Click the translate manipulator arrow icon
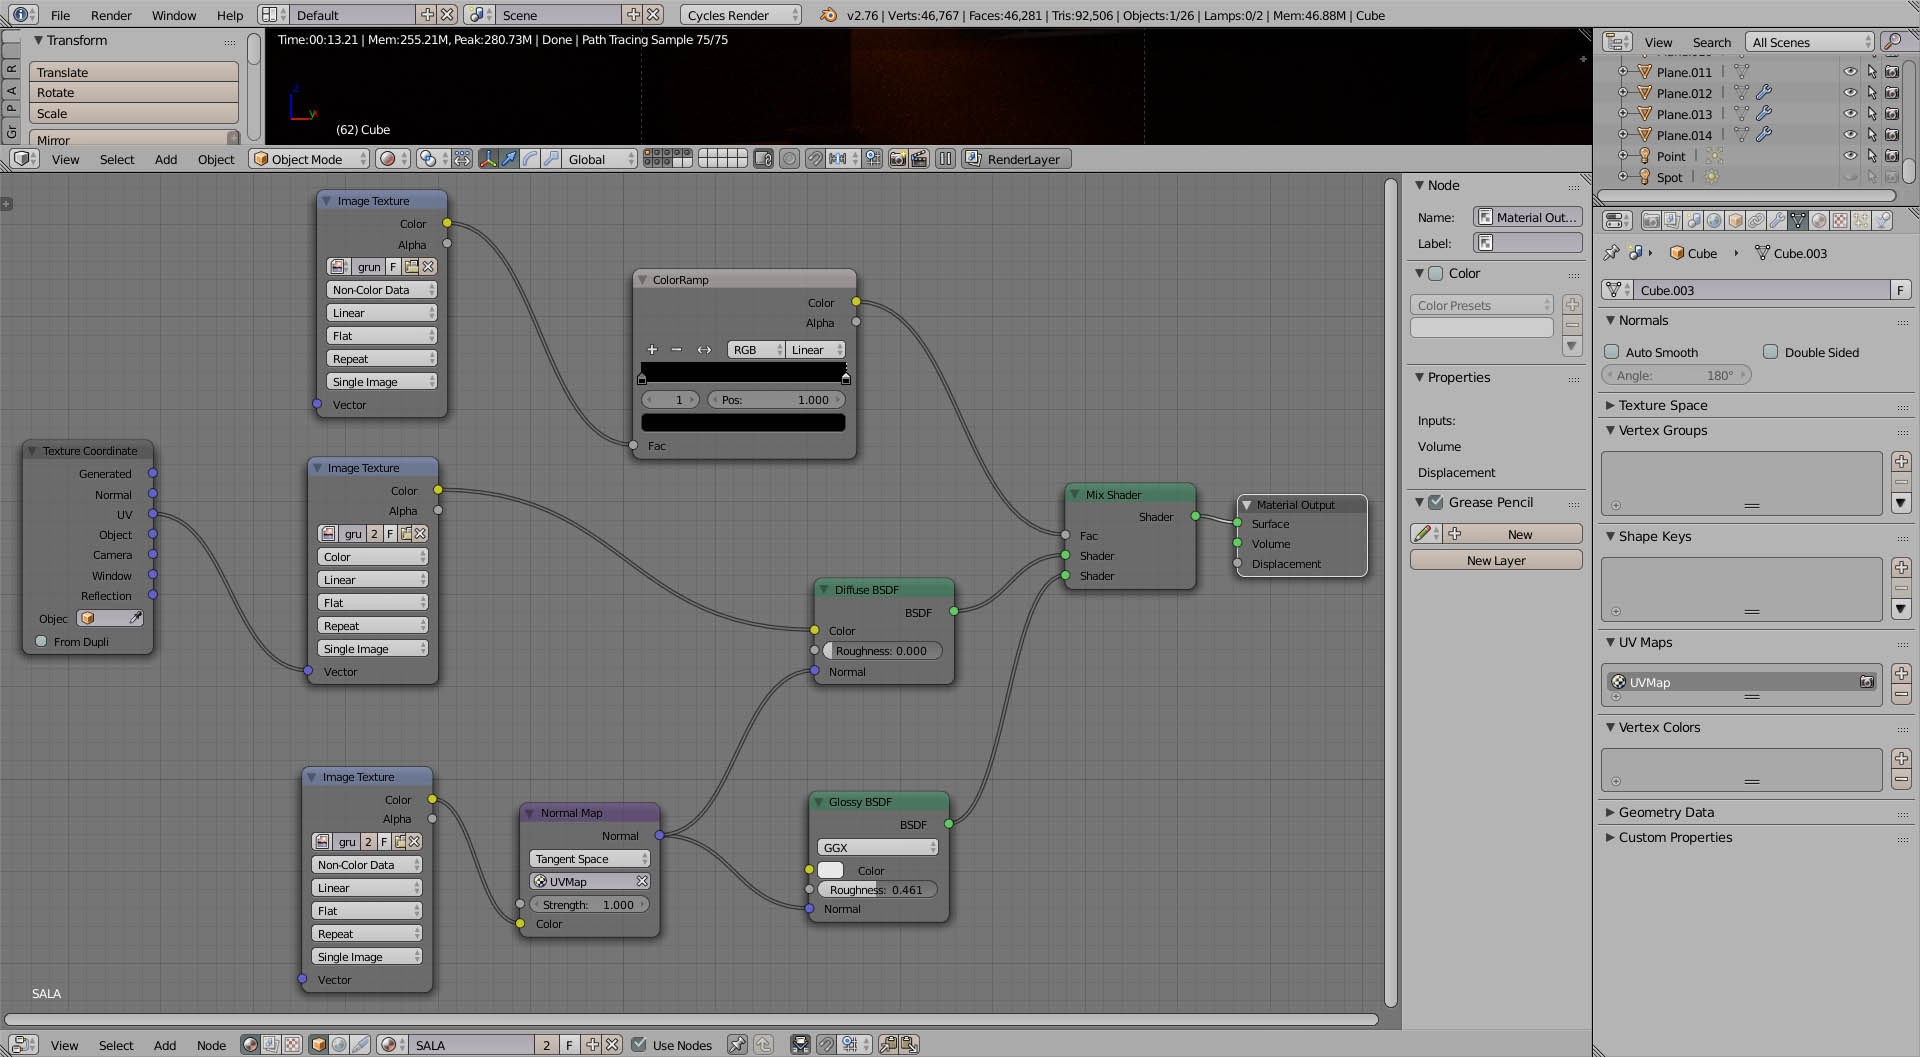 [509, 159]
